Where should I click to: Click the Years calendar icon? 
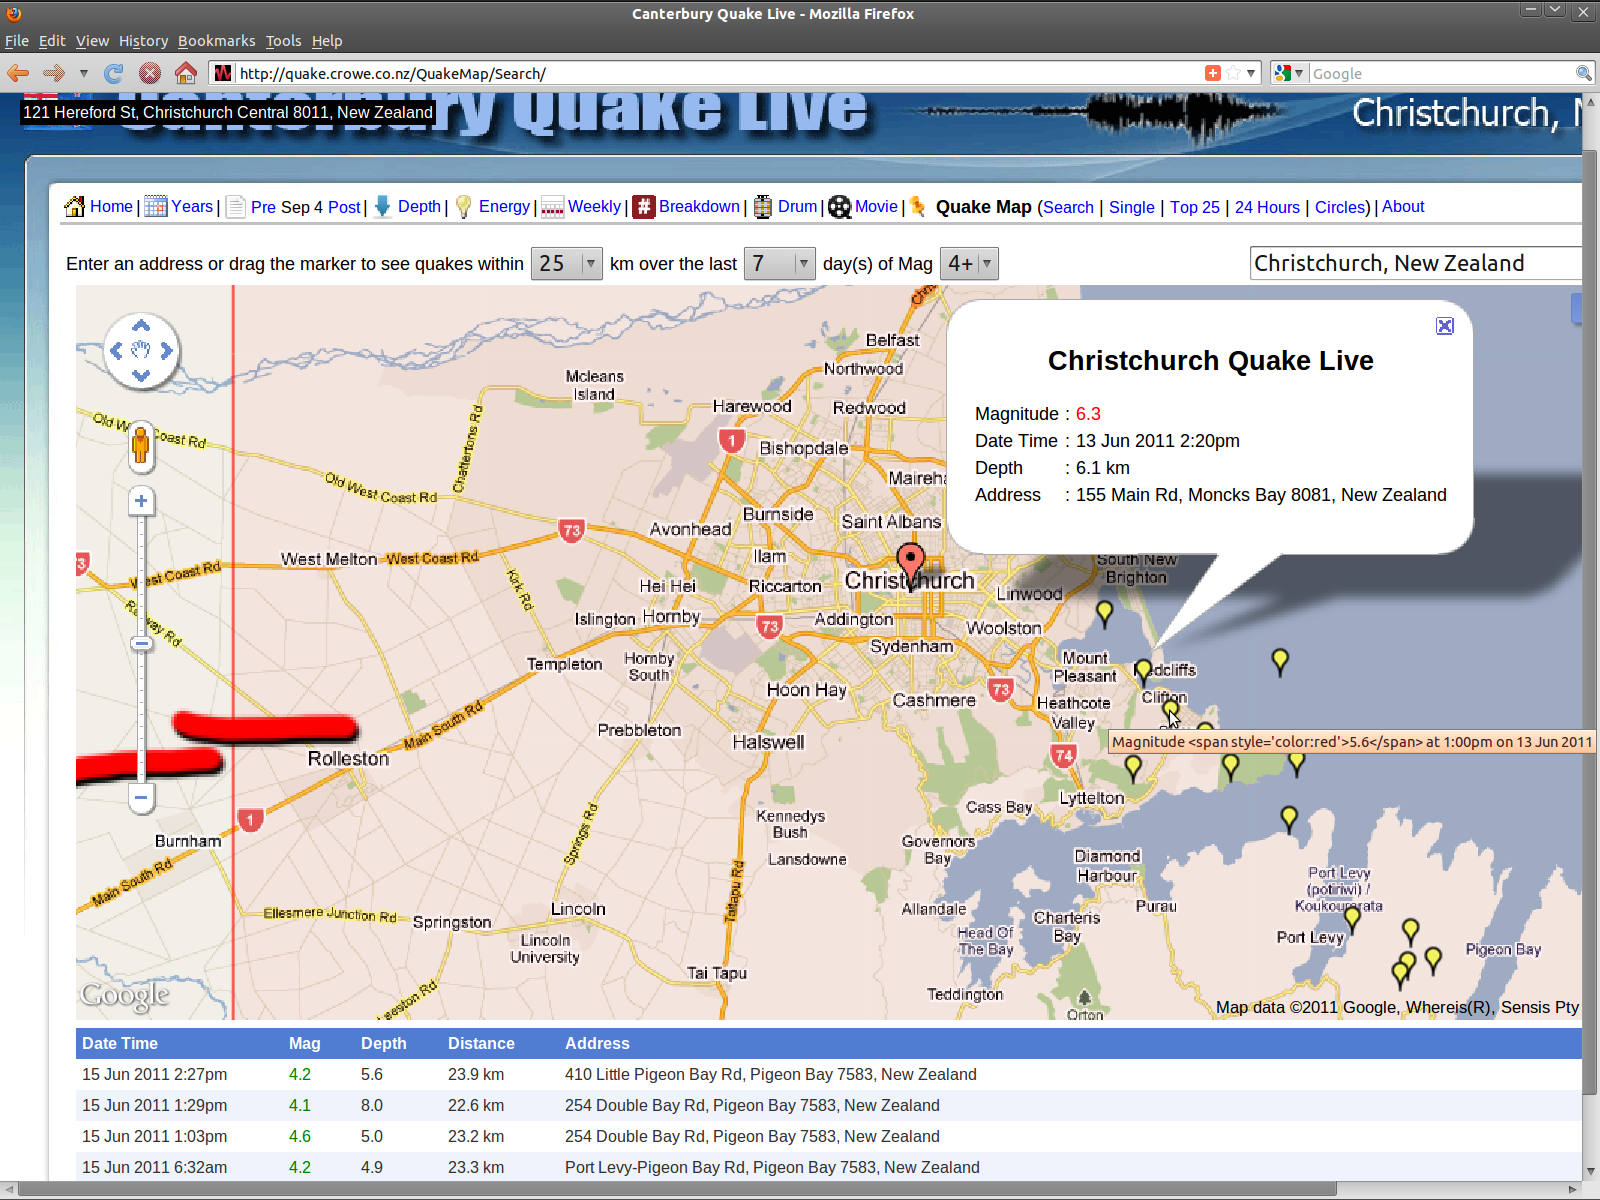click(155, 207)
